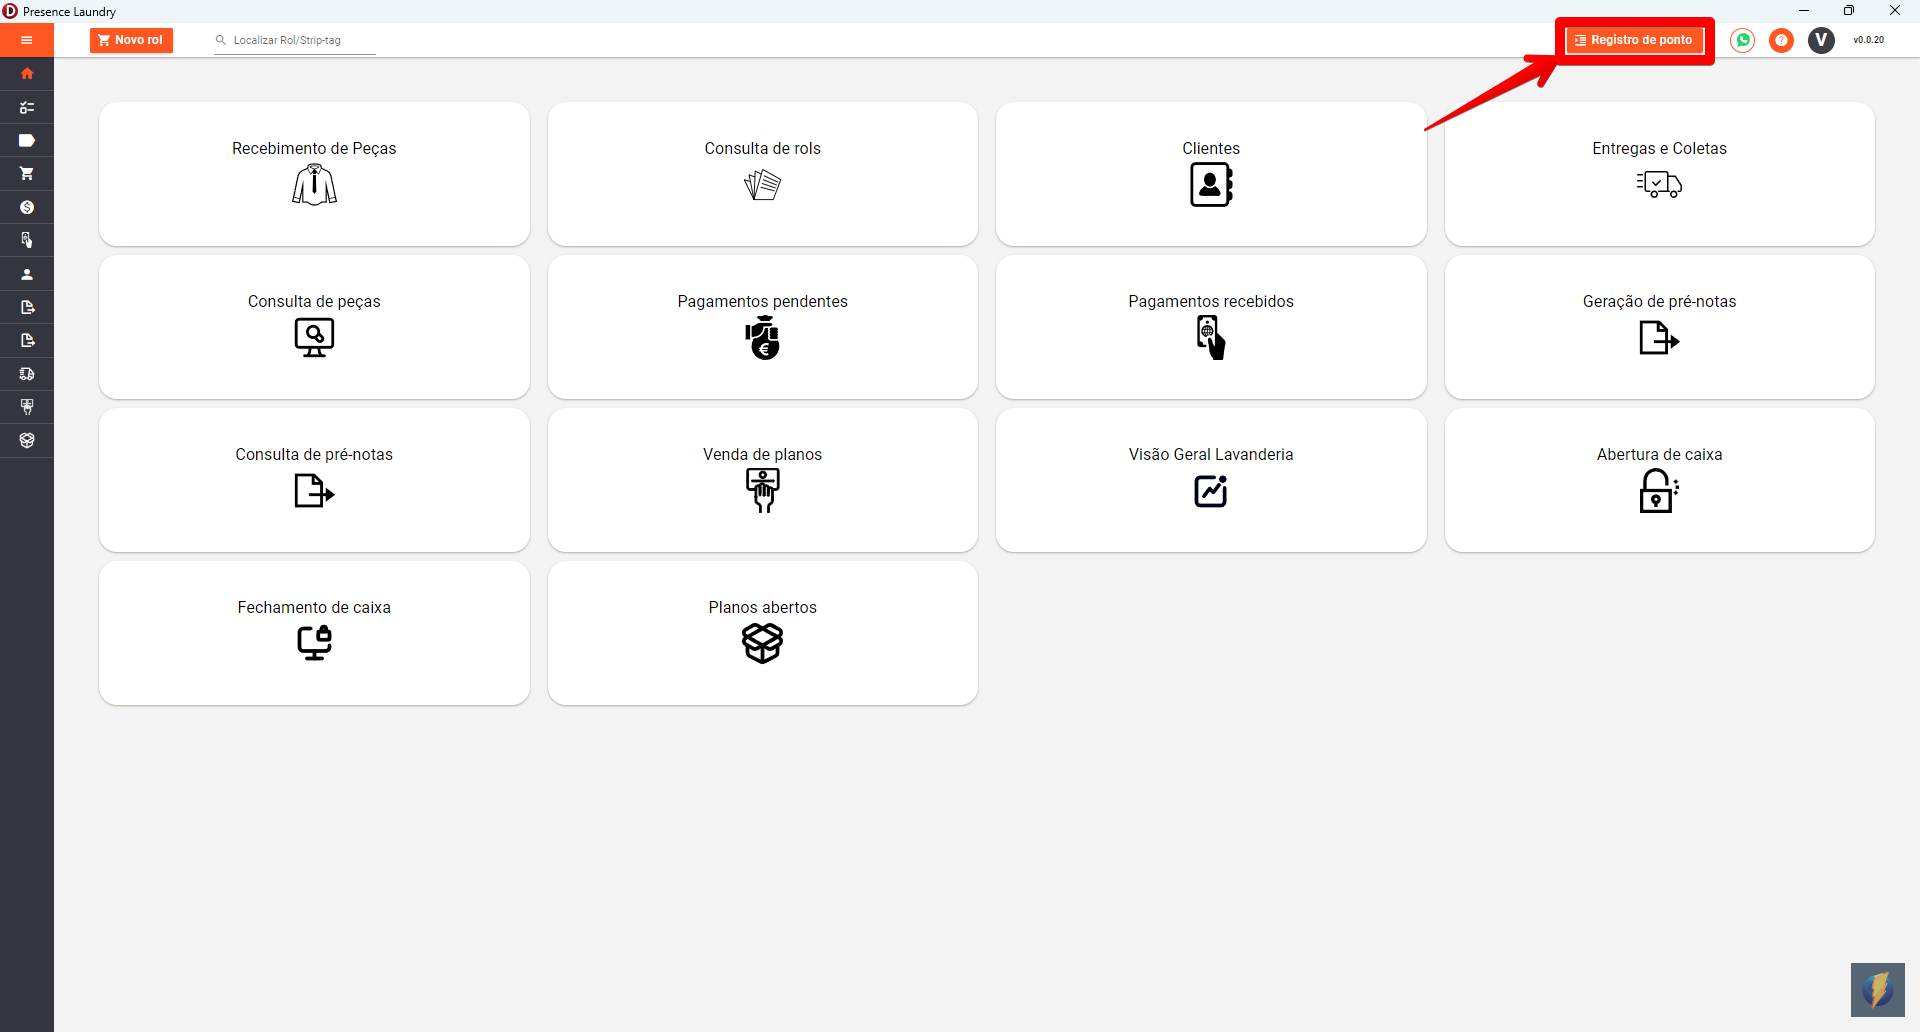Open the dollar coin sidebar icon
1920x1032 pixels.
(27, 207)
